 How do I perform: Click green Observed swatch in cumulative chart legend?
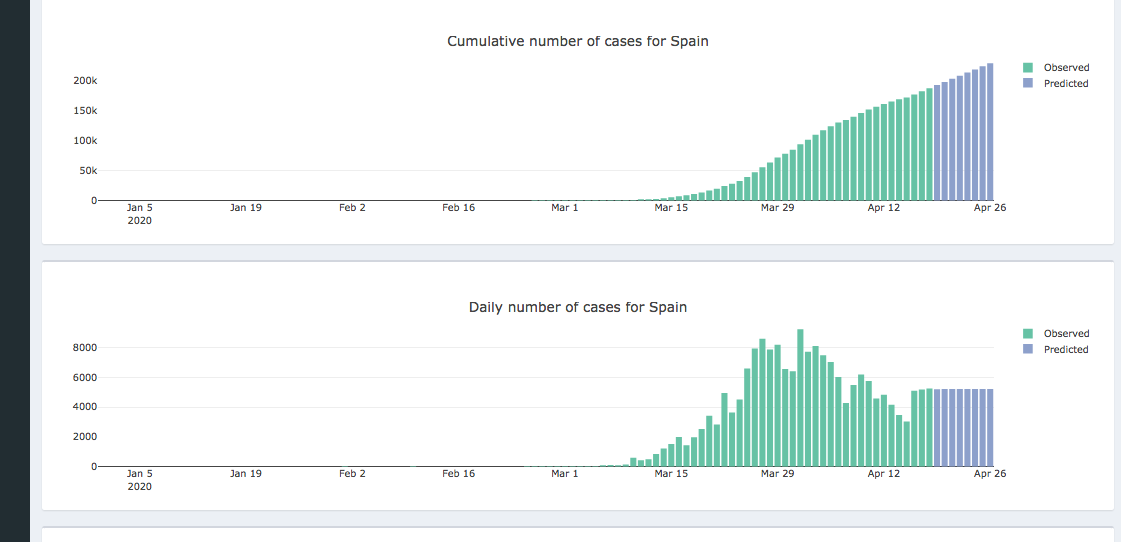[x=1028, y=68]
